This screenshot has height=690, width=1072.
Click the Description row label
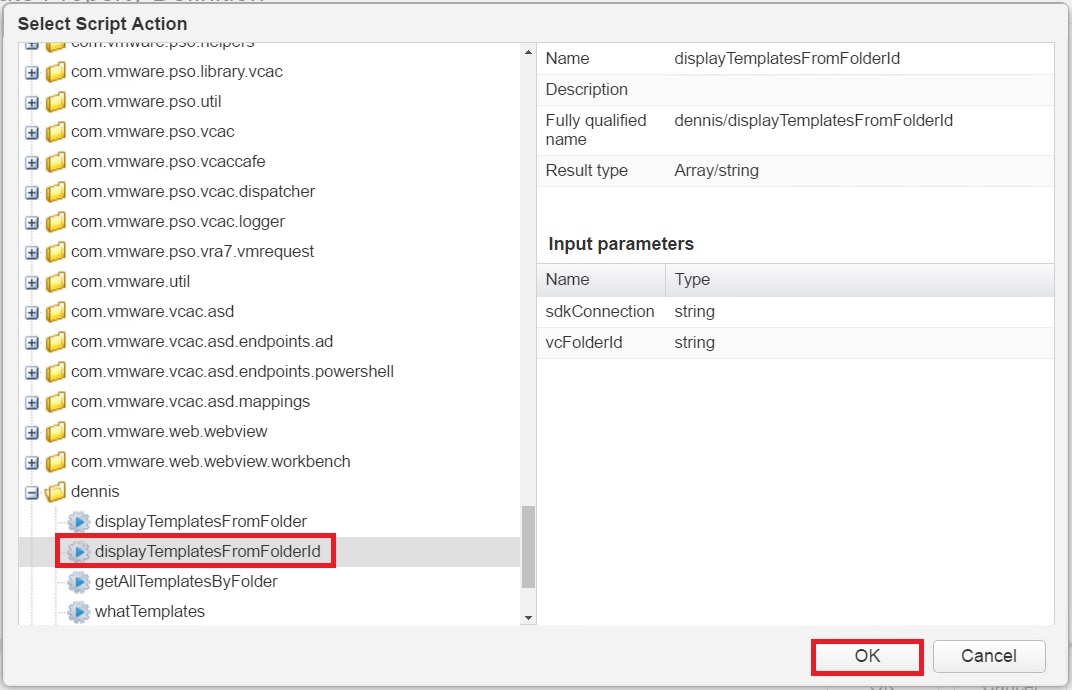click(587, 90)
